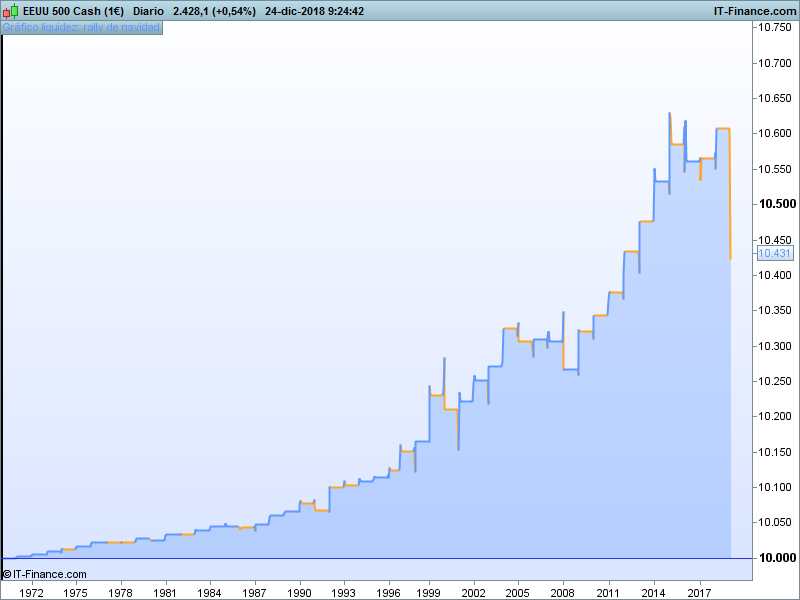Screen dimensions: 800x600
Task: Click the Diario timeframe label
Action: point(148,11)
